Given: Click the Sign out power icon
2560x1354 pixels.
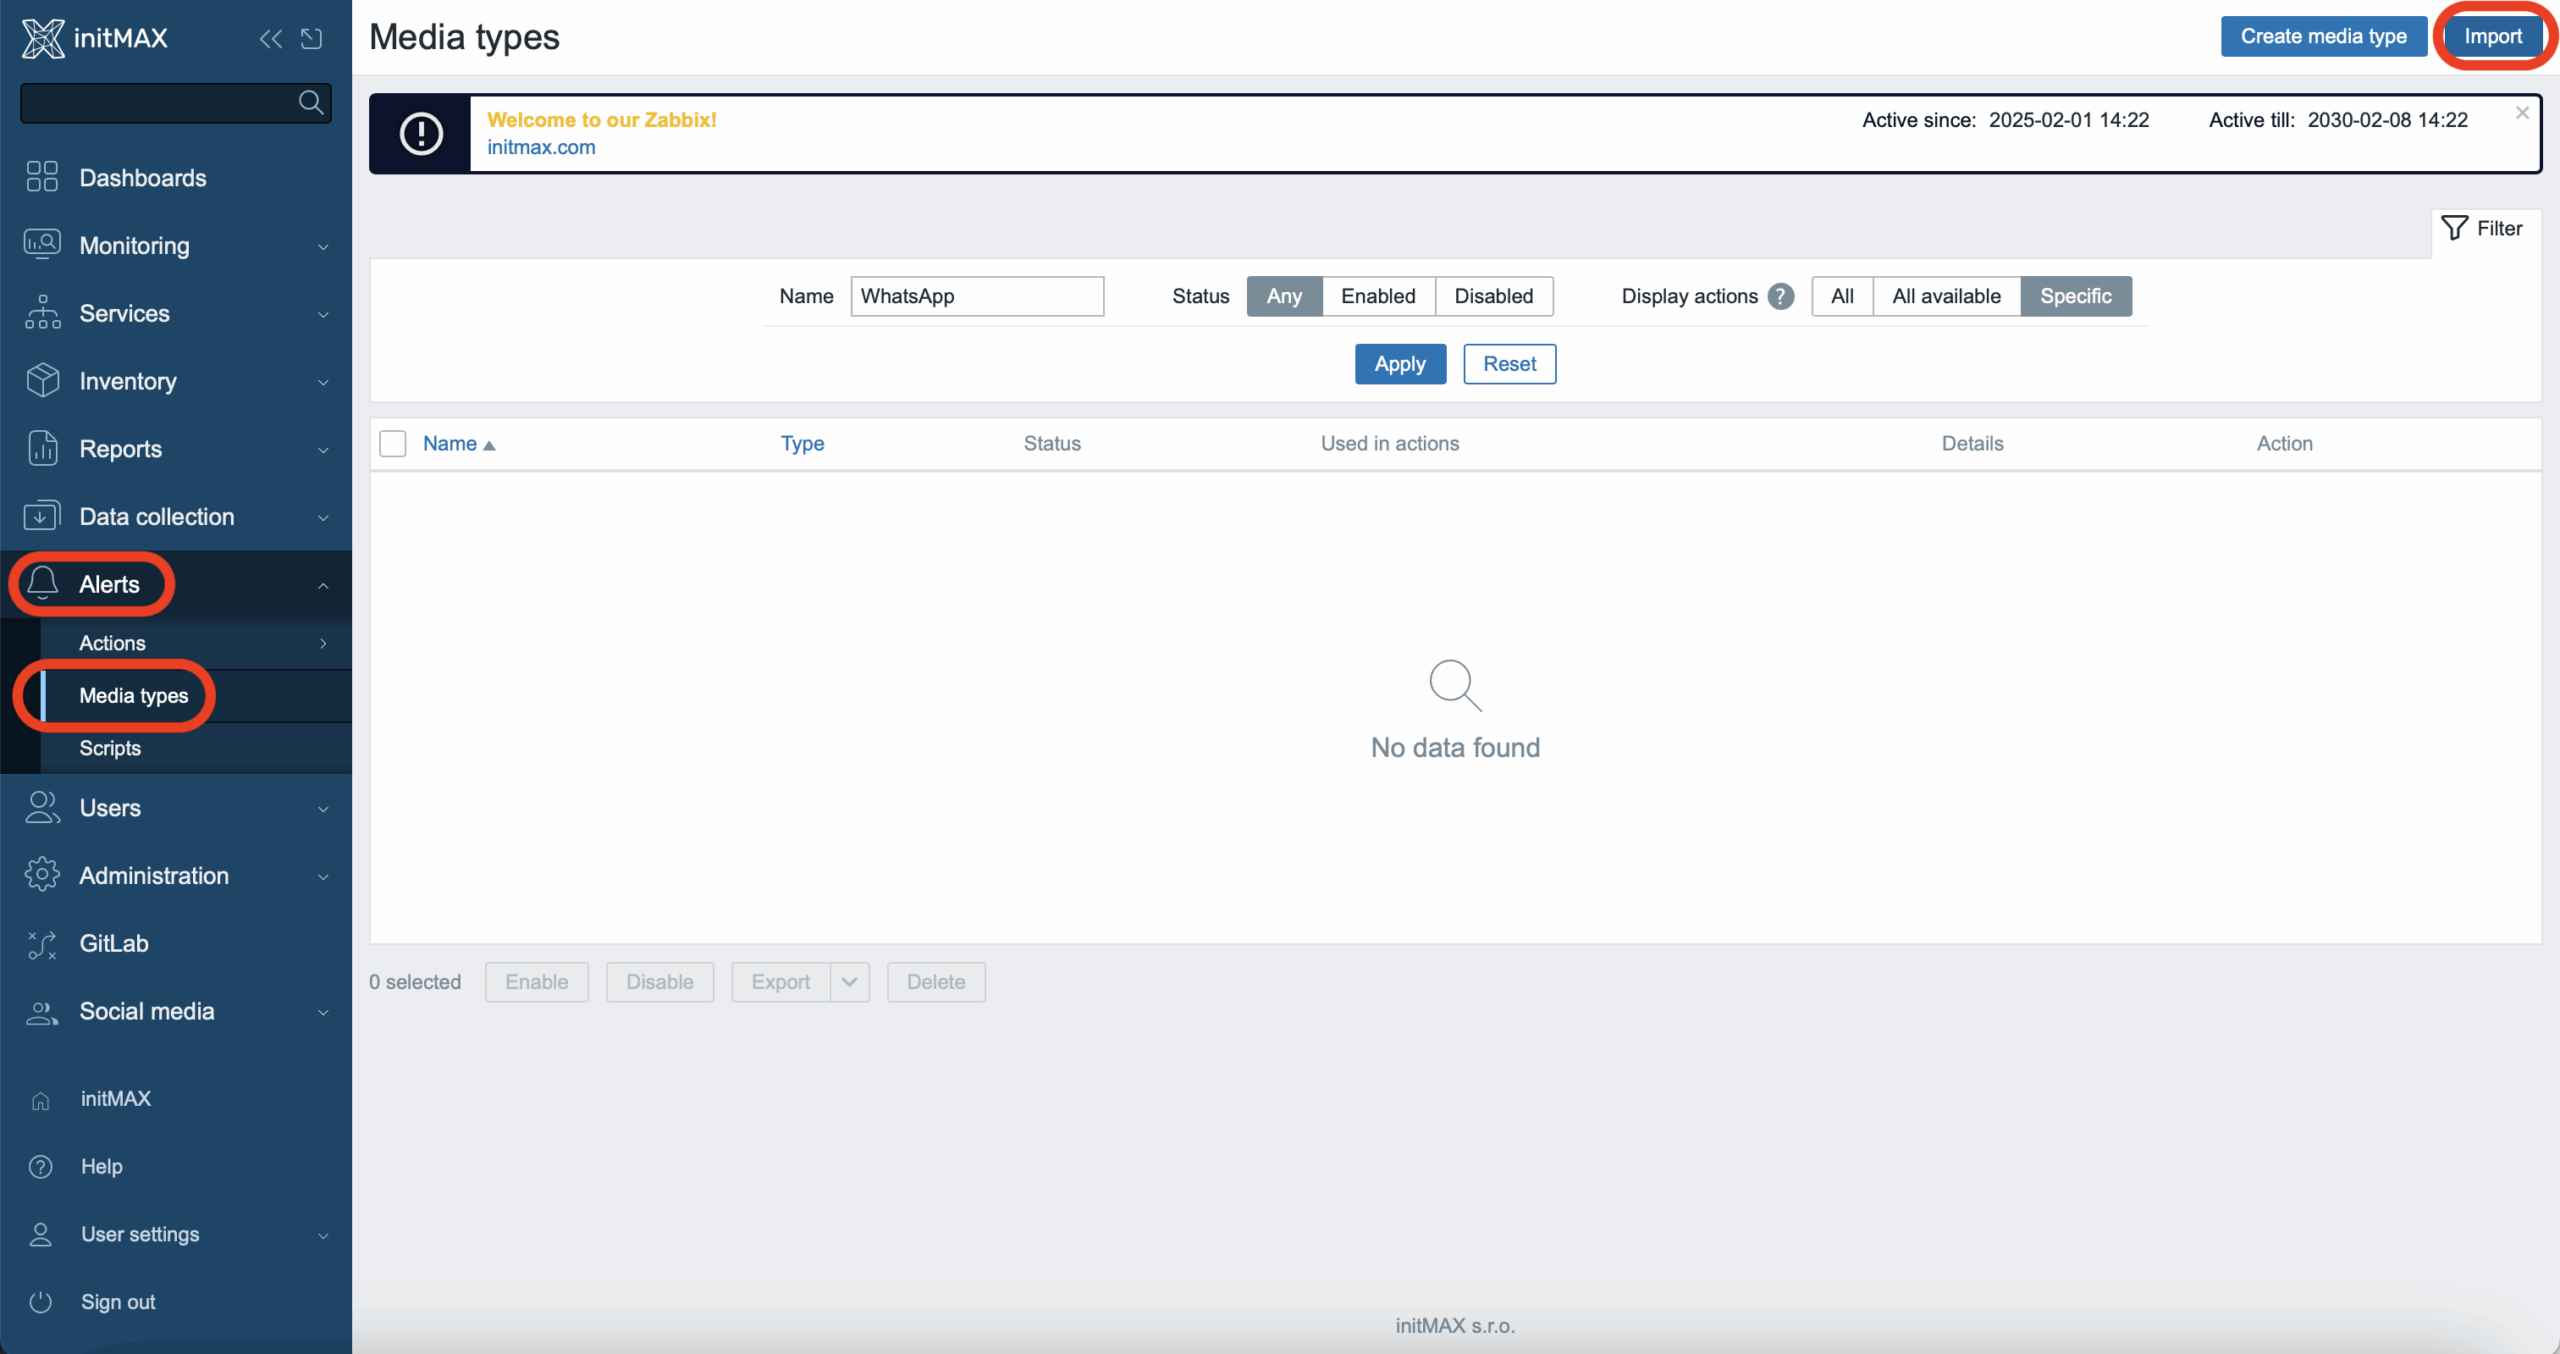Looking at the screenshot, I should pos(40,1301).
